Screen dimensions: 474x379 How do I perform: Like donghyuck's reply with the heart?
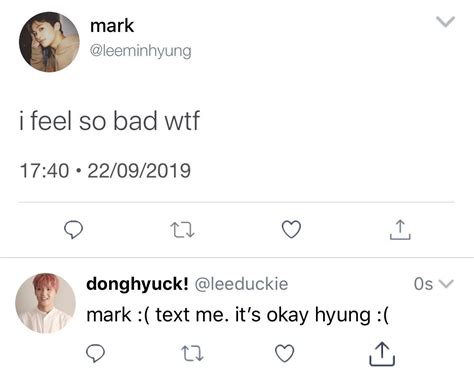284,353
